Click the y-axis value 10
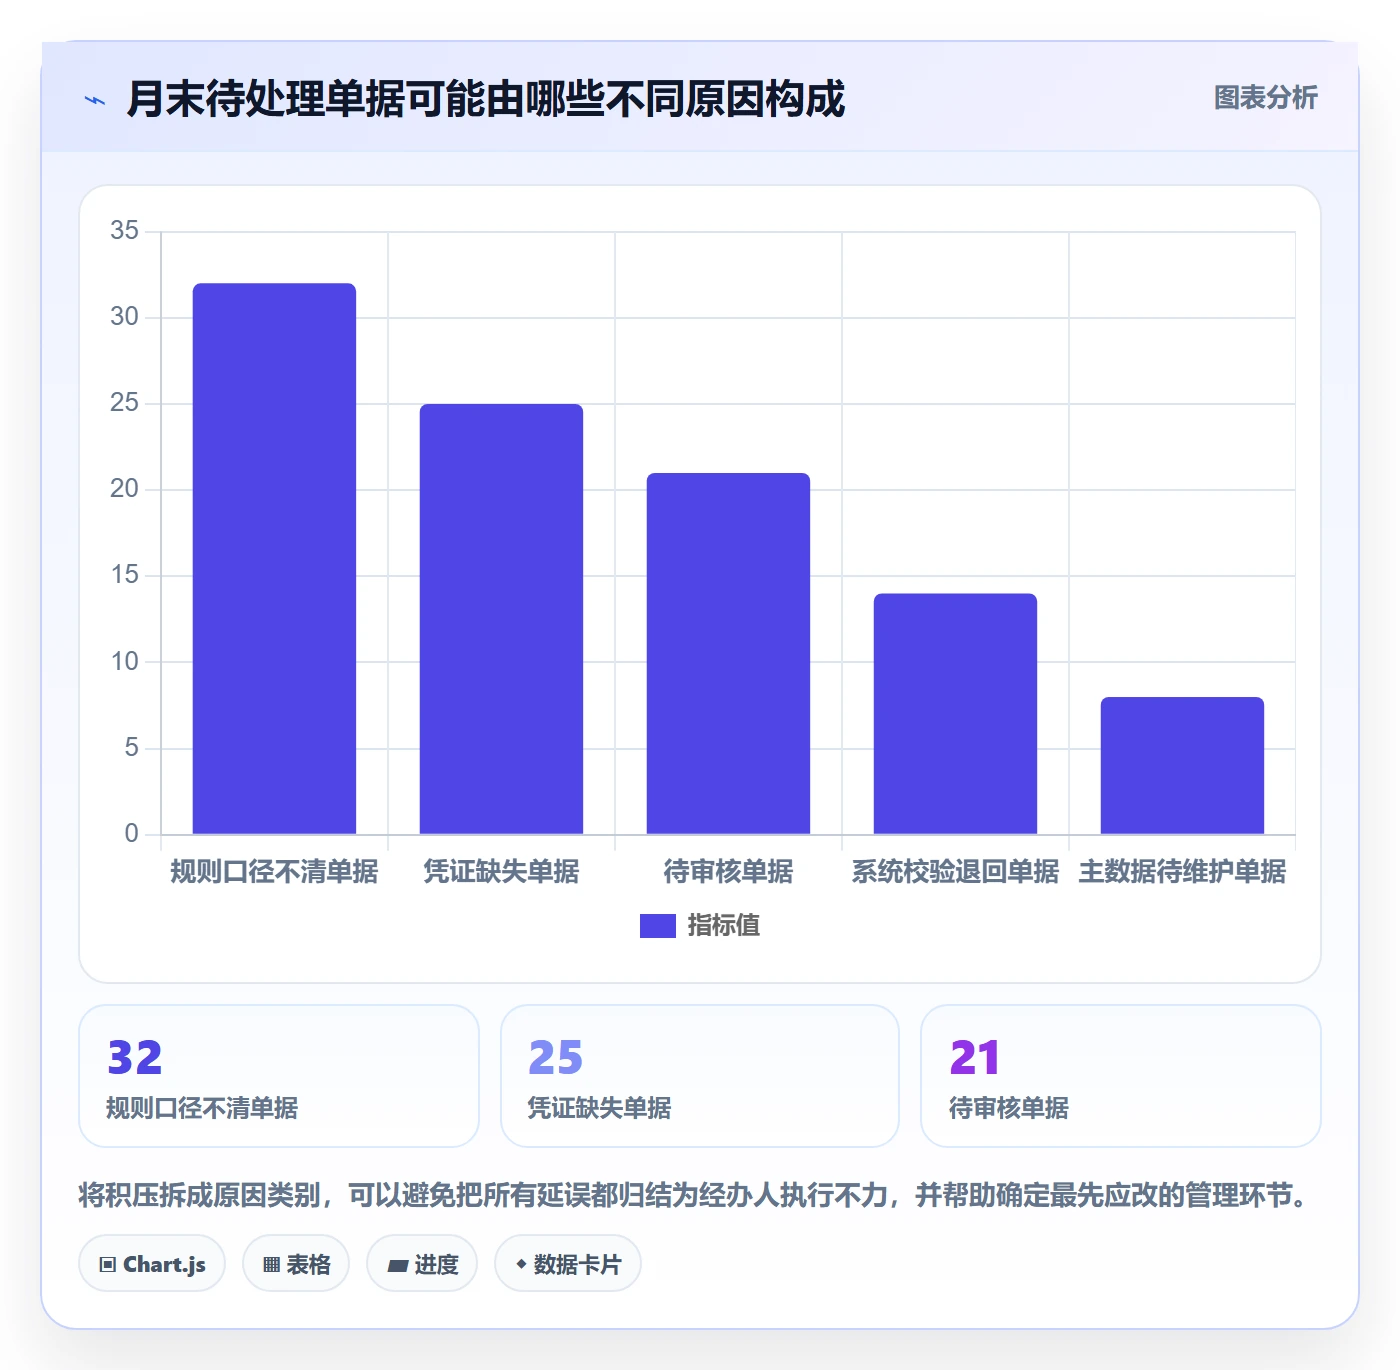Viewport: 1400px width, 1370px height. (124, 662)
